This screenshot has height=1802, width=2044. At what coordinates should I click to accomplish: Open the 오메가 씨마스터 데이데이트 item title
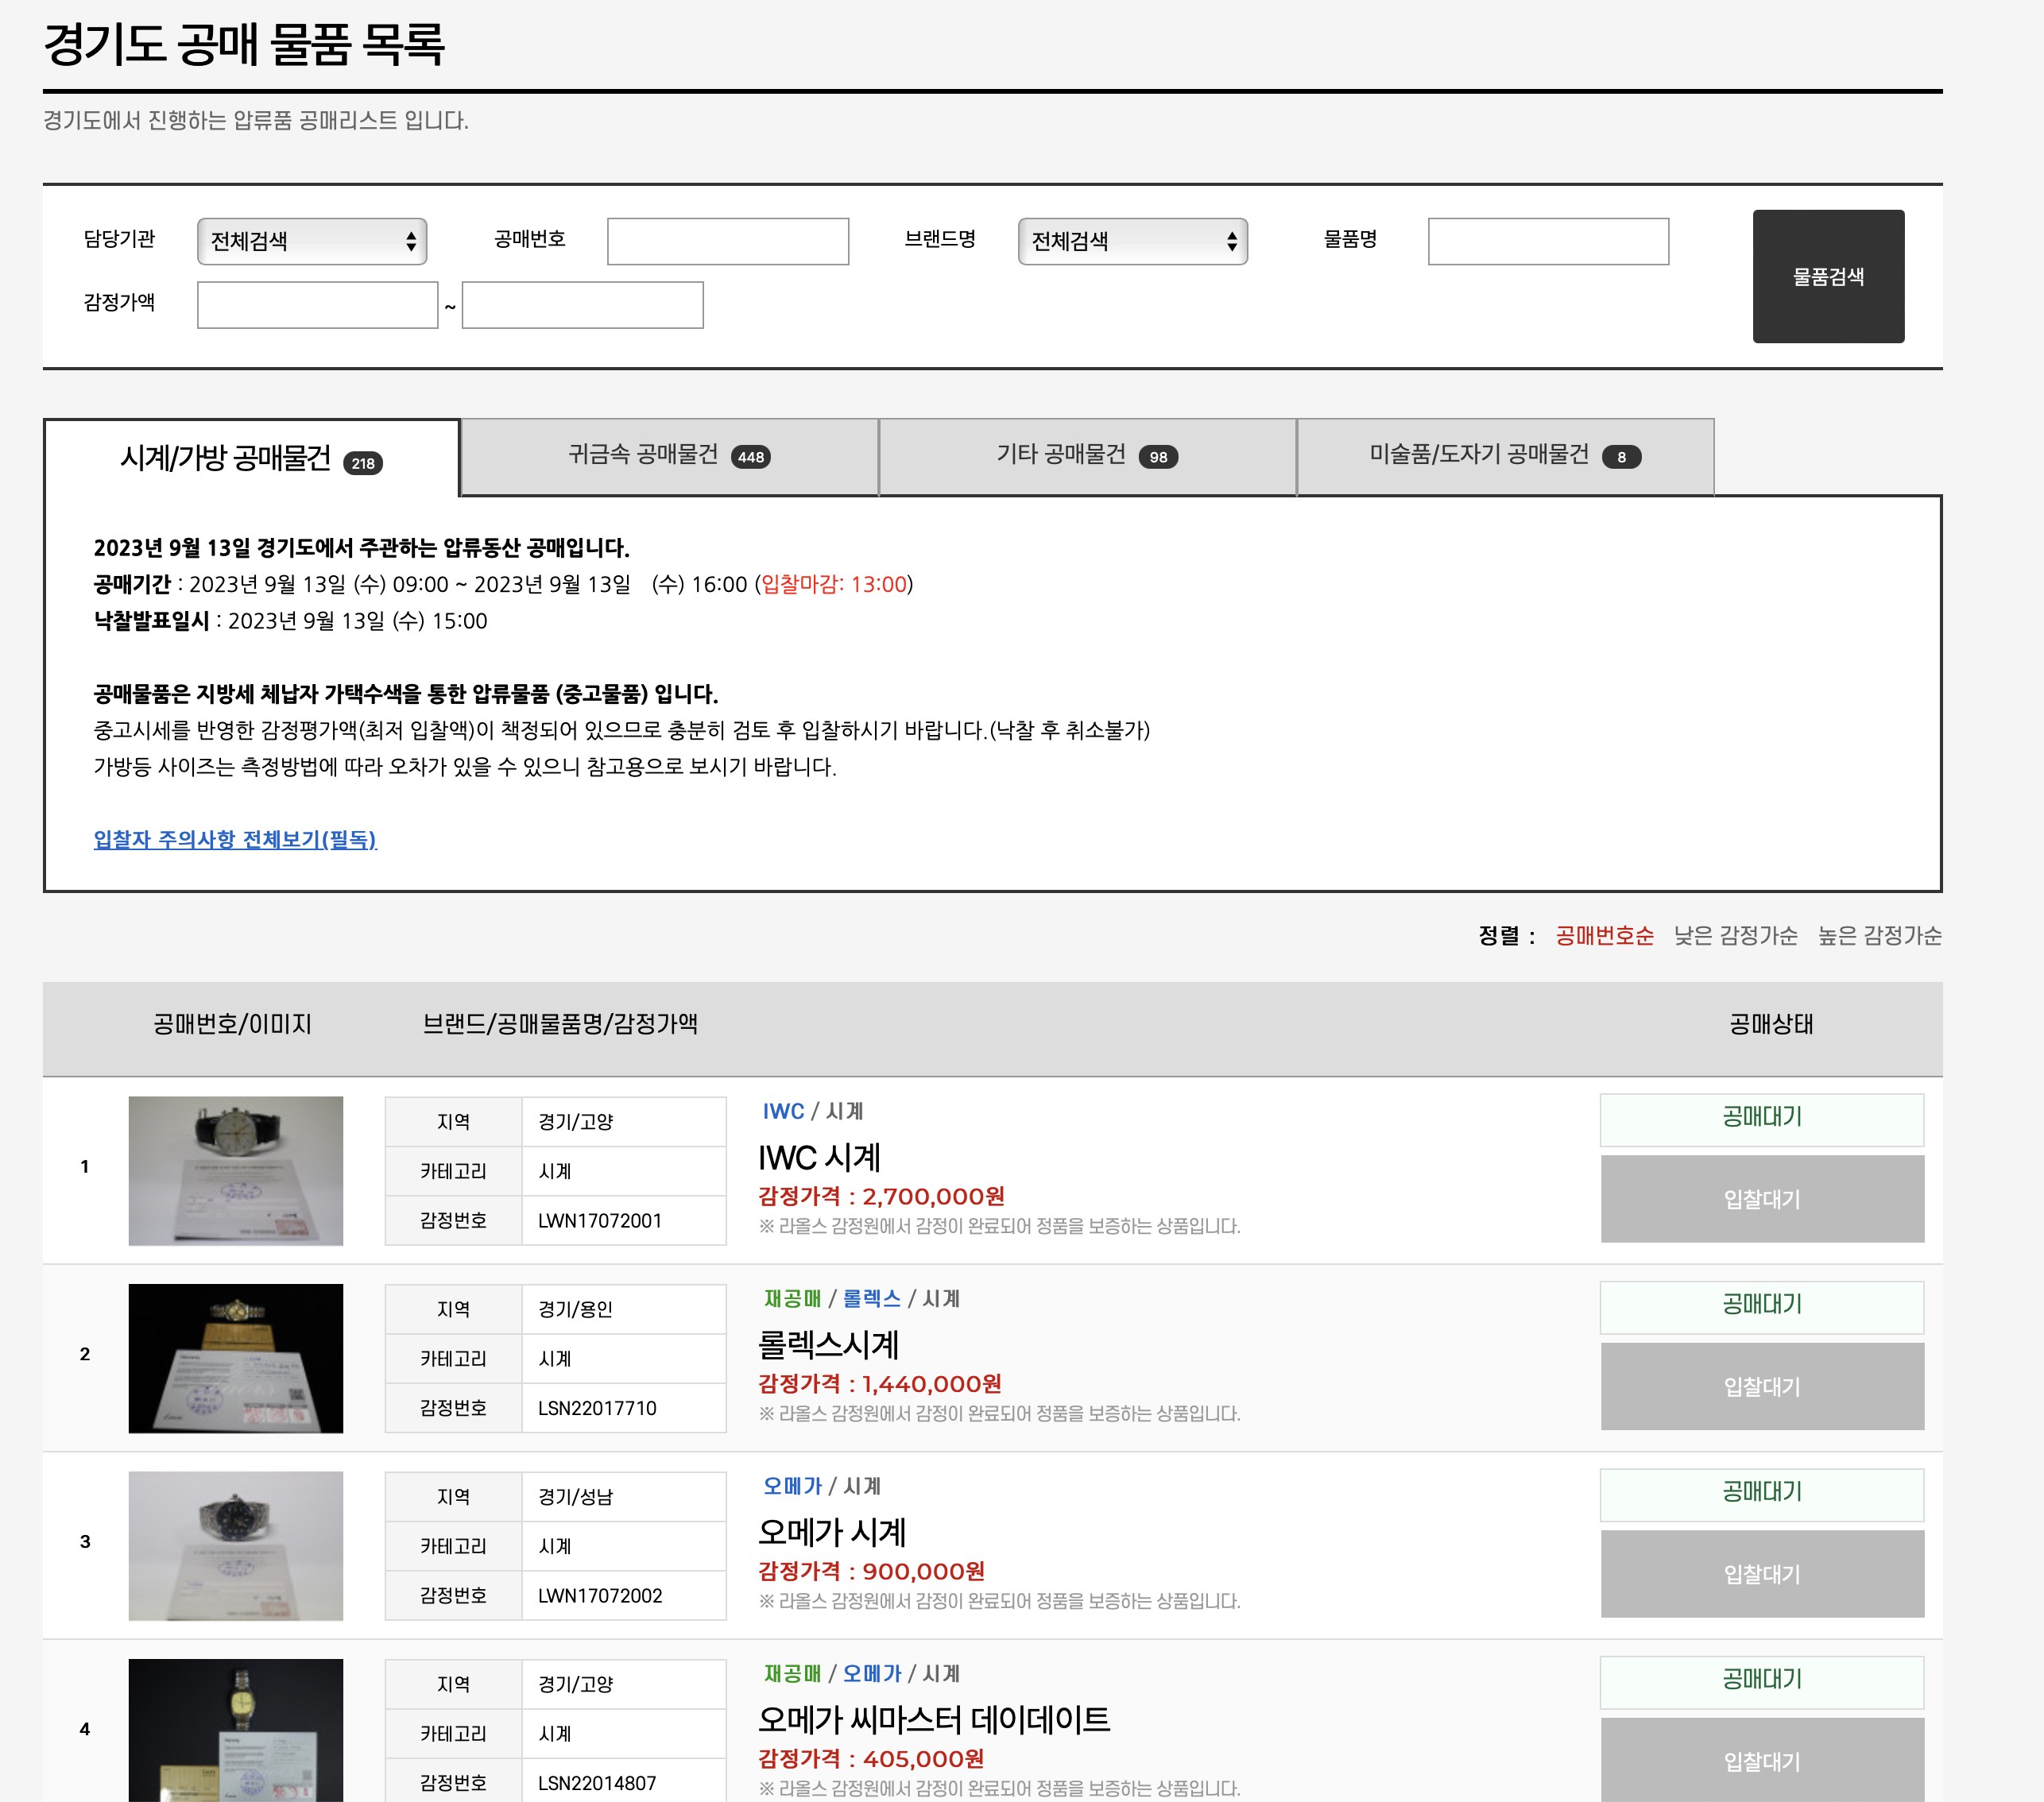[x=933, y=1719]
